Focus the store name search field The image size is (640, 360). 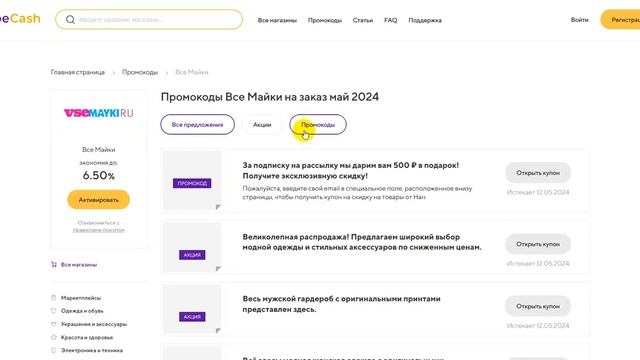point(149,20)
